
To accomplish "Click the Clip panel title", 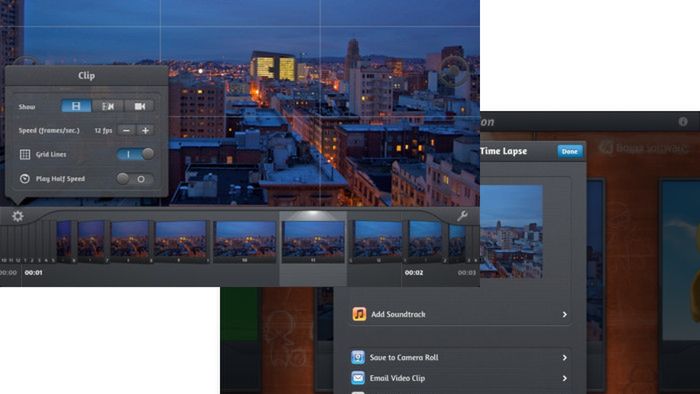I will (x=86, y=75).
